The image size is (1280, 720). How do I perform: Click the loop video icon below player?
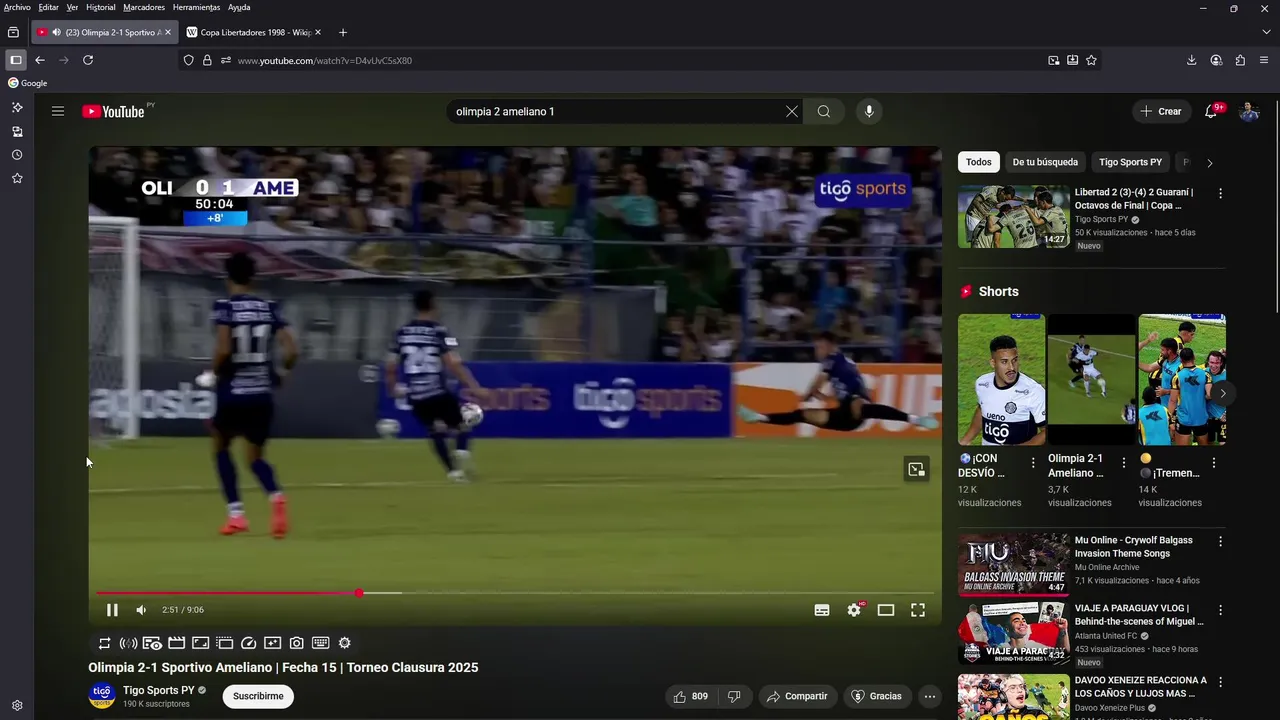[104, 643]
